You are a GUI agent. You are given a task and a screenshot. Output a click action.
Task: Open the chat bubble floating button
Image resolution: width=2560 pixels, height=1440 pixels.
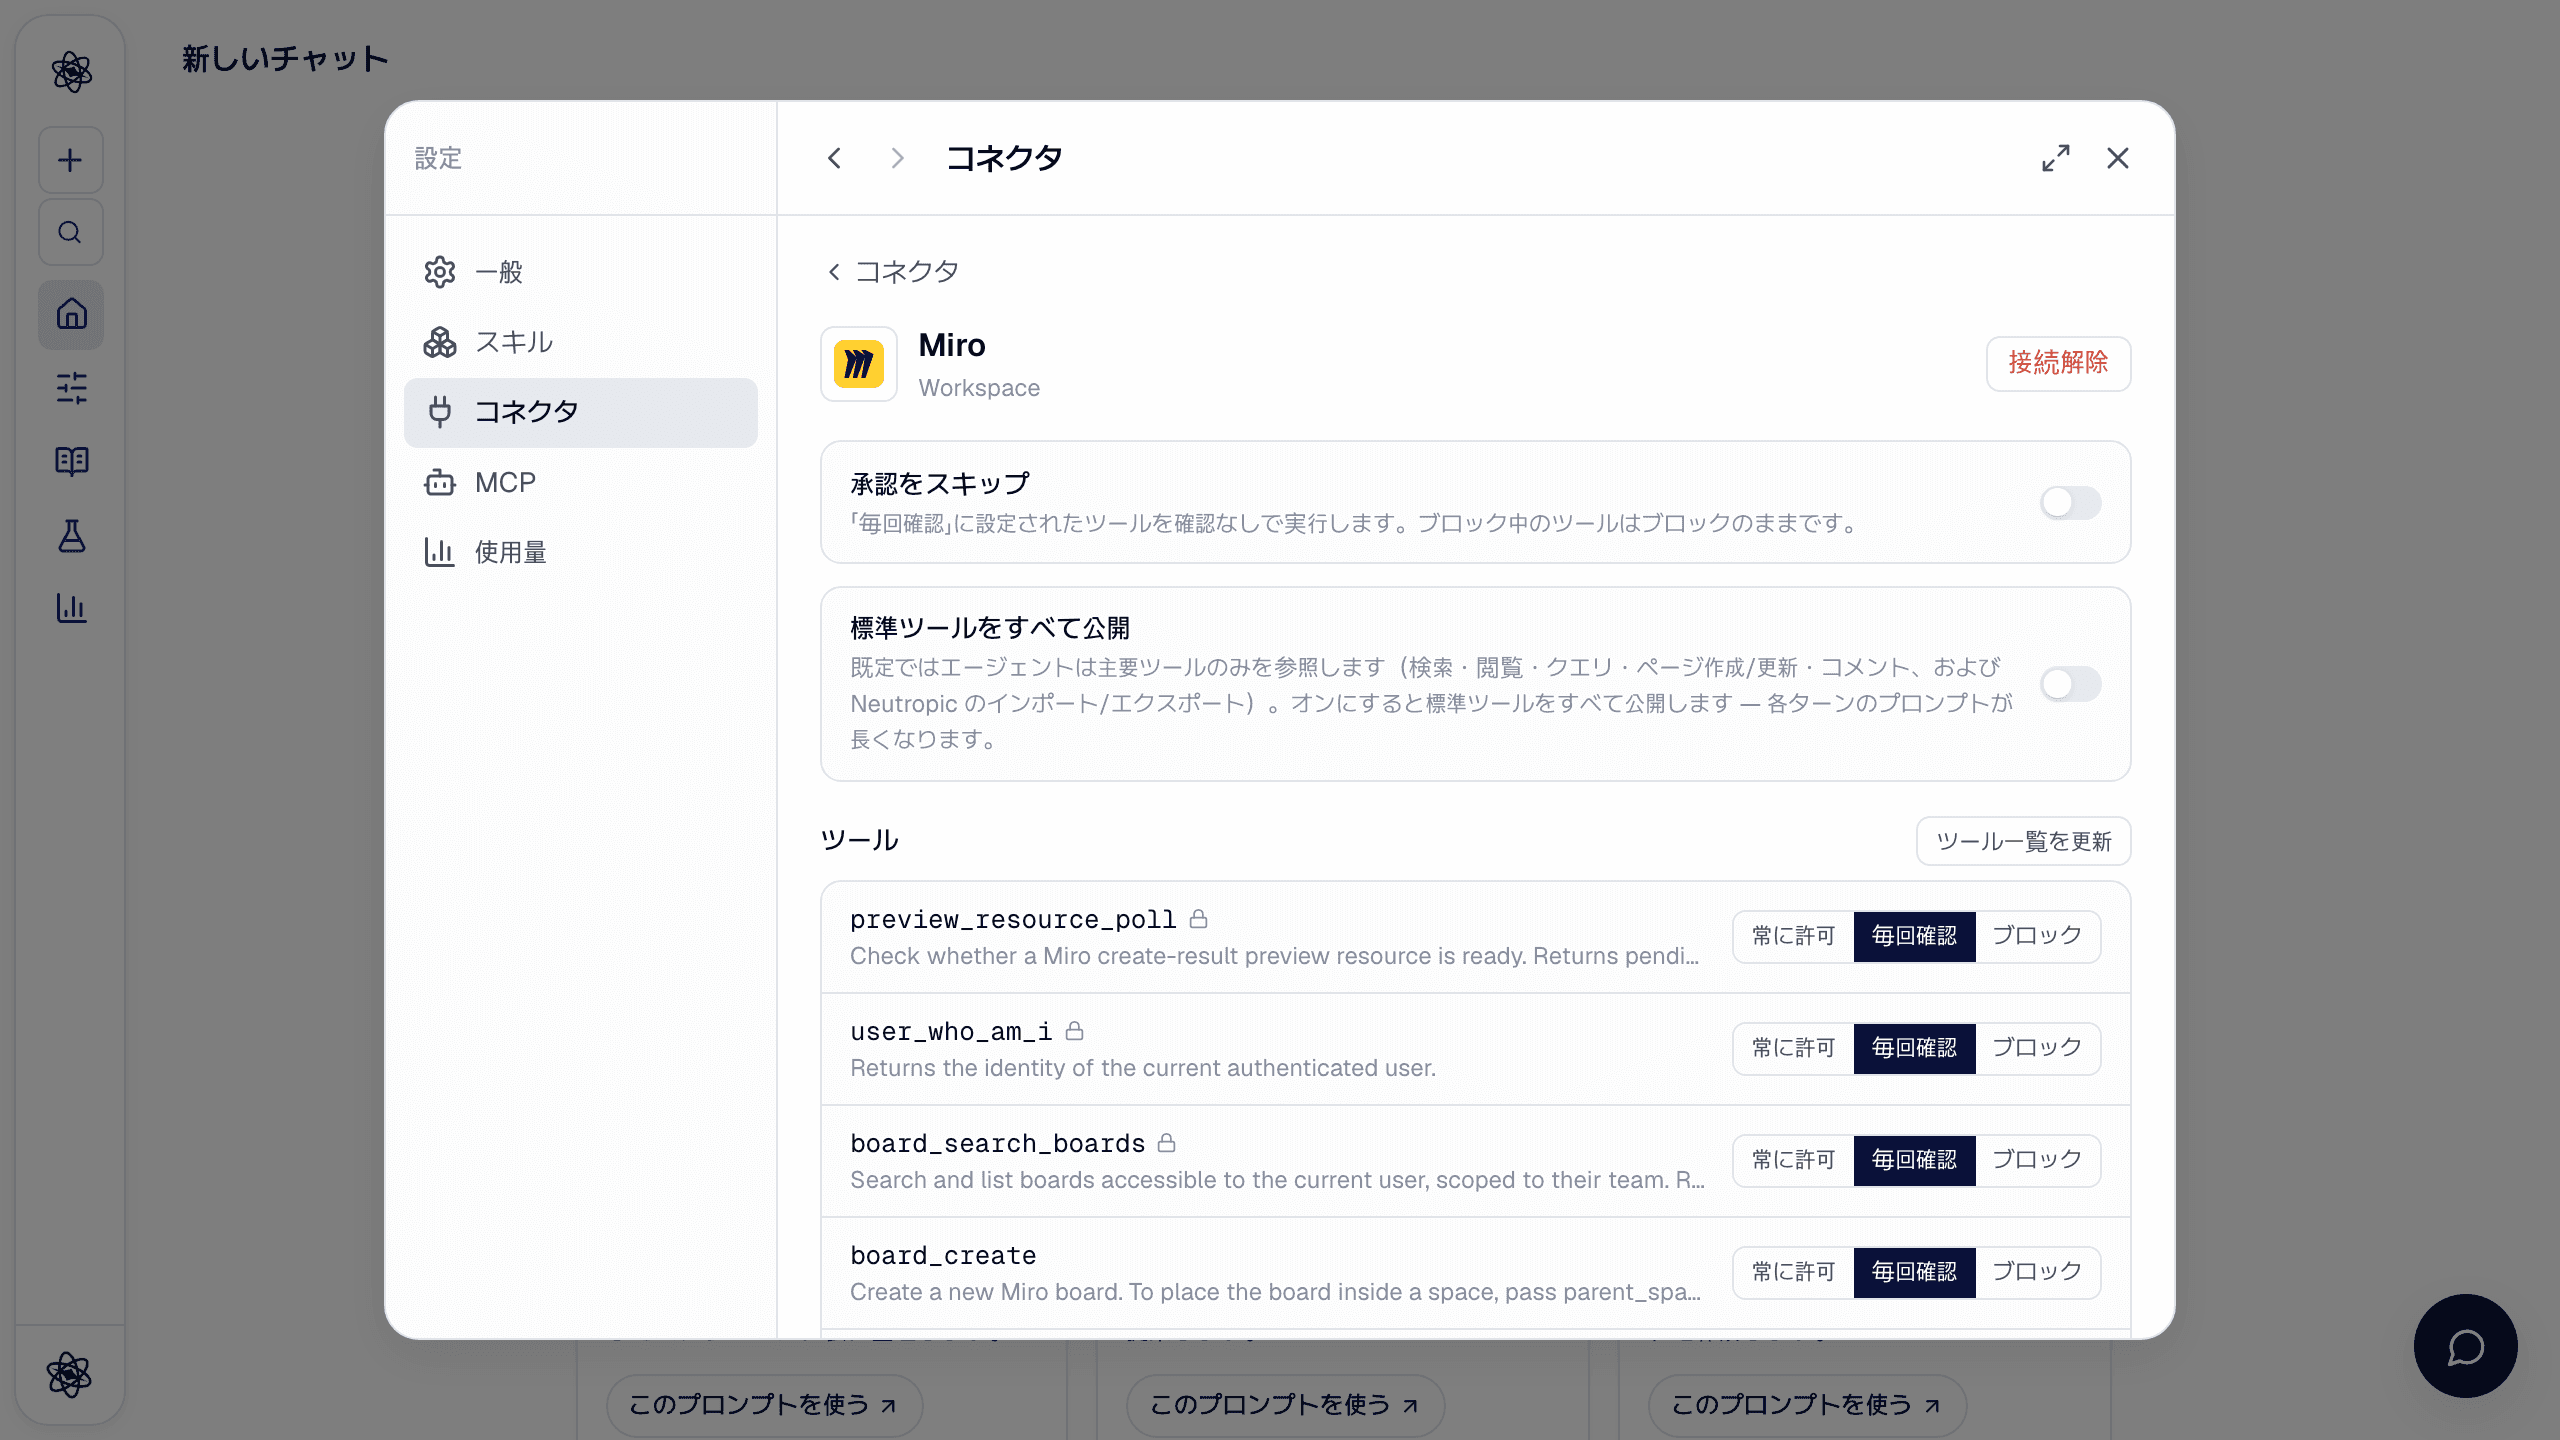tap(2465, 1346)
